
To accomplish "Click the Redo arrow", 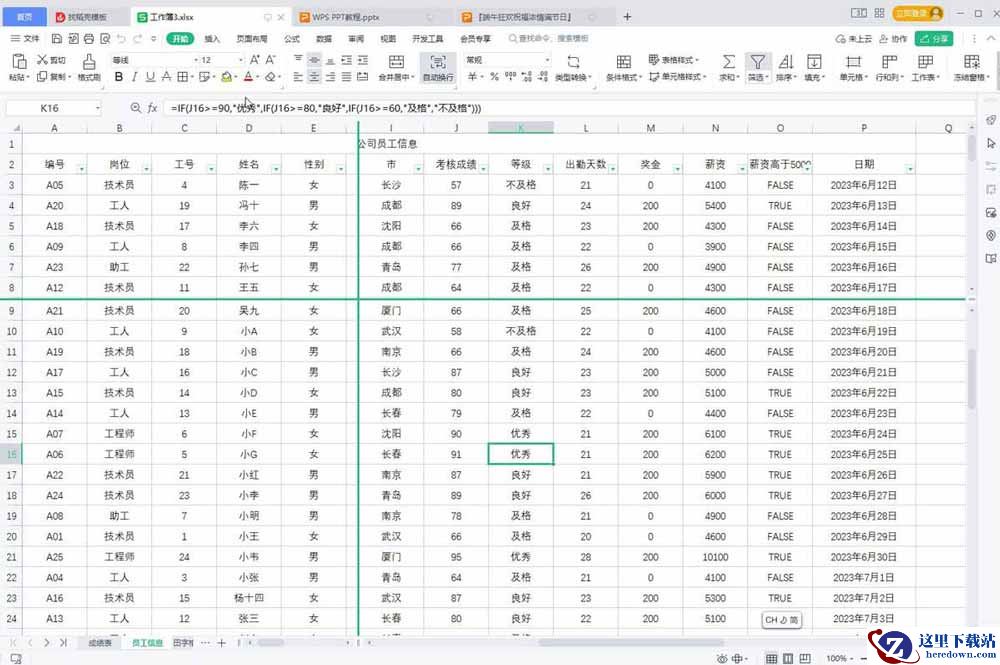I will point(137,39).
